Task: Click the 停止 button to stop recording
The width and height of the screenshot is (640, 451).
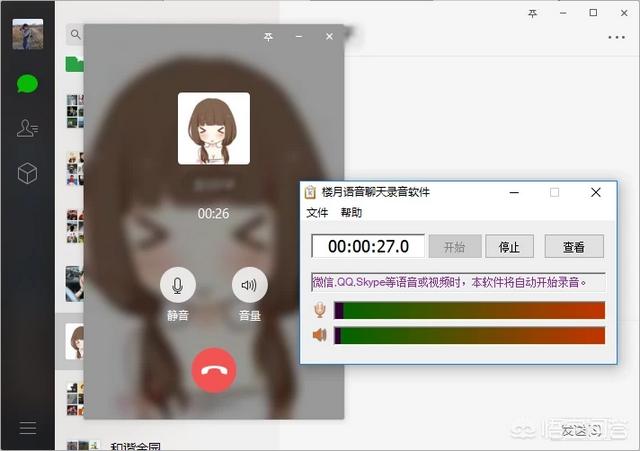Action: click(510, 246)
